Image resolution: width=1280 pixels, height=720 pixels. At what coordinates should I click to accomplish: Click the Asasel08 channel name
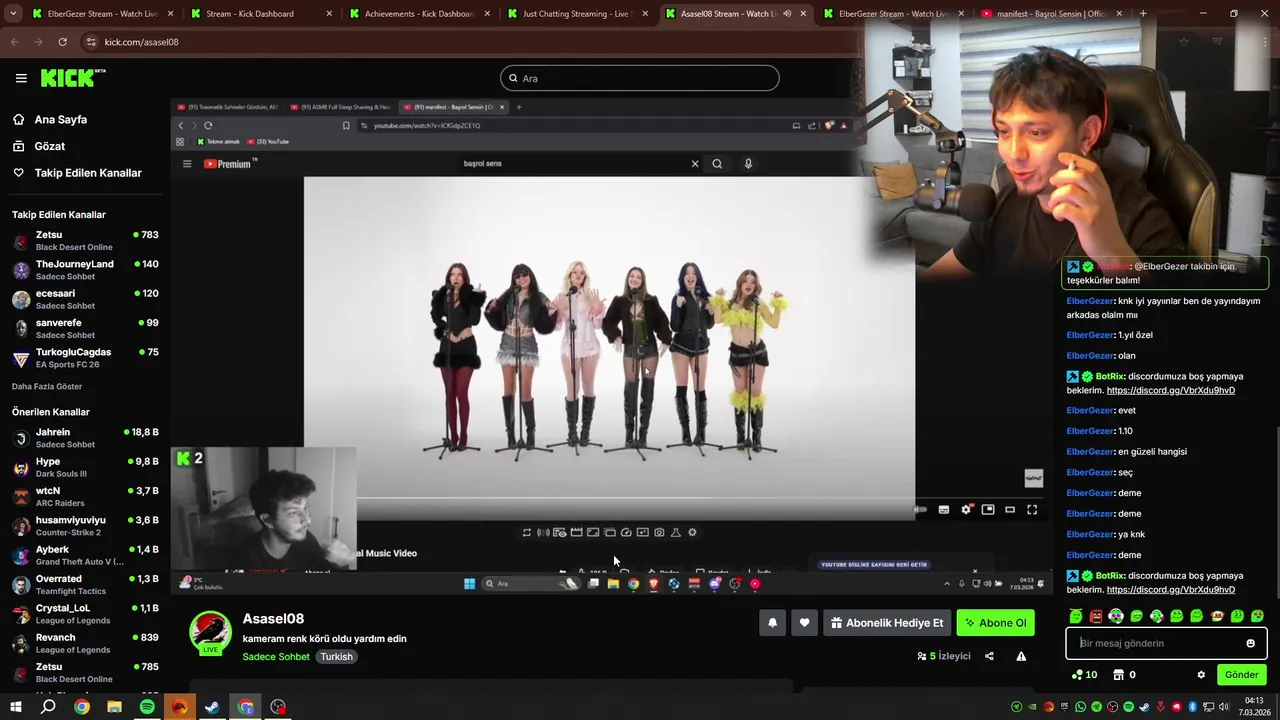(273, 619)
